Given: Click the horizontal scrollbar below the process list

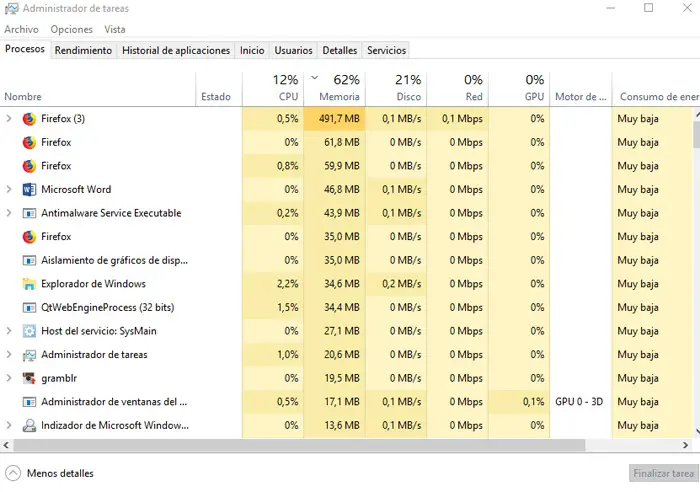Looking at the screenshot, I should coord(300,444).
